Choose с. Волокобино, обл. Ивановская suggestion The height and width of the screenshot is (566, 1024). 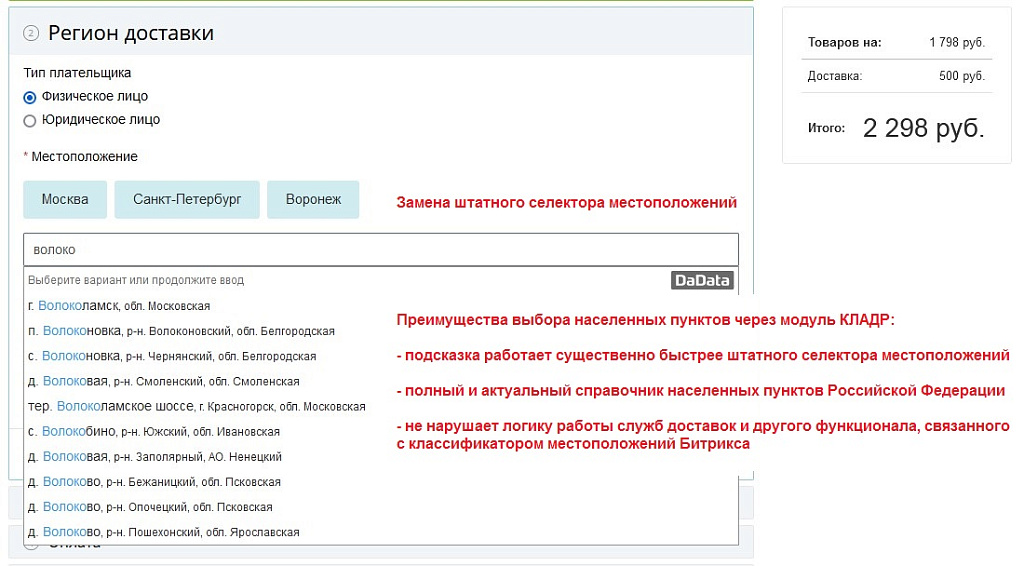click(154, 431)
